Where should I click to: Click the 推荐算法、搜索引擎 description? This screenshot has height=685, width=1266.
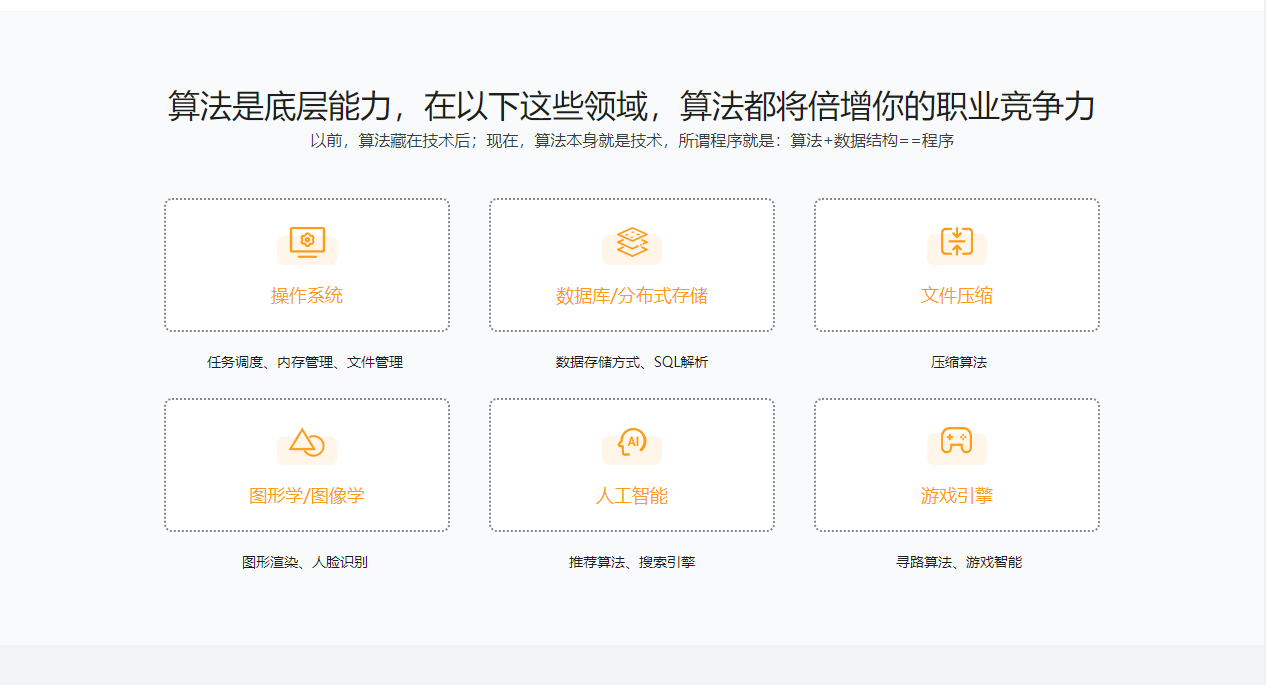632,562
